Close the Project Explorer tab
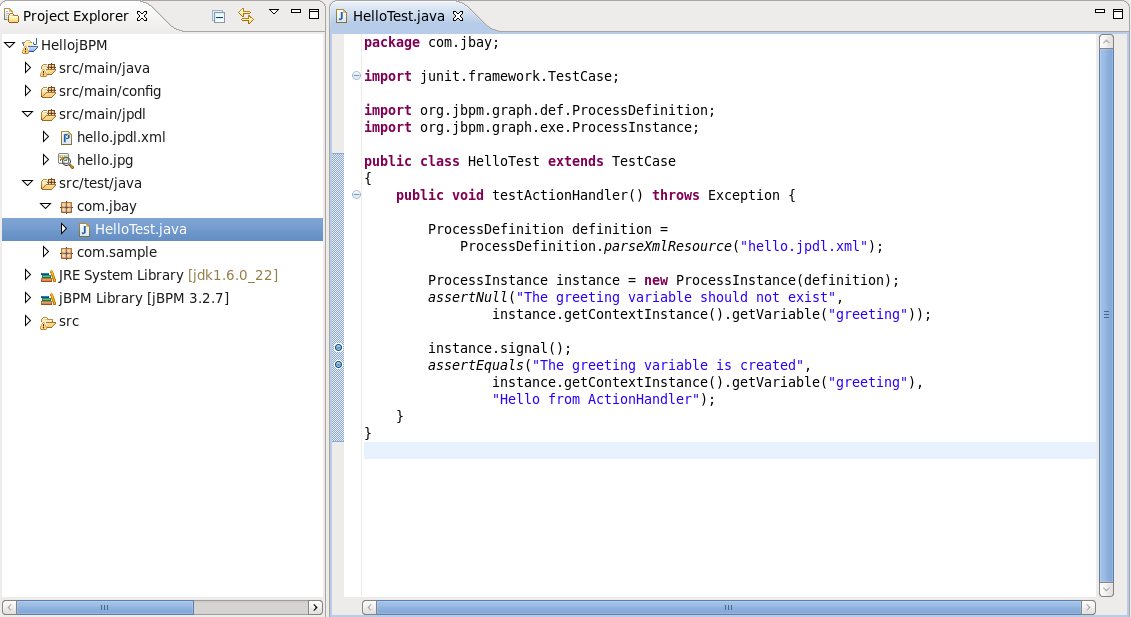The image size is (1131, 617). click(x=142, y=16)
